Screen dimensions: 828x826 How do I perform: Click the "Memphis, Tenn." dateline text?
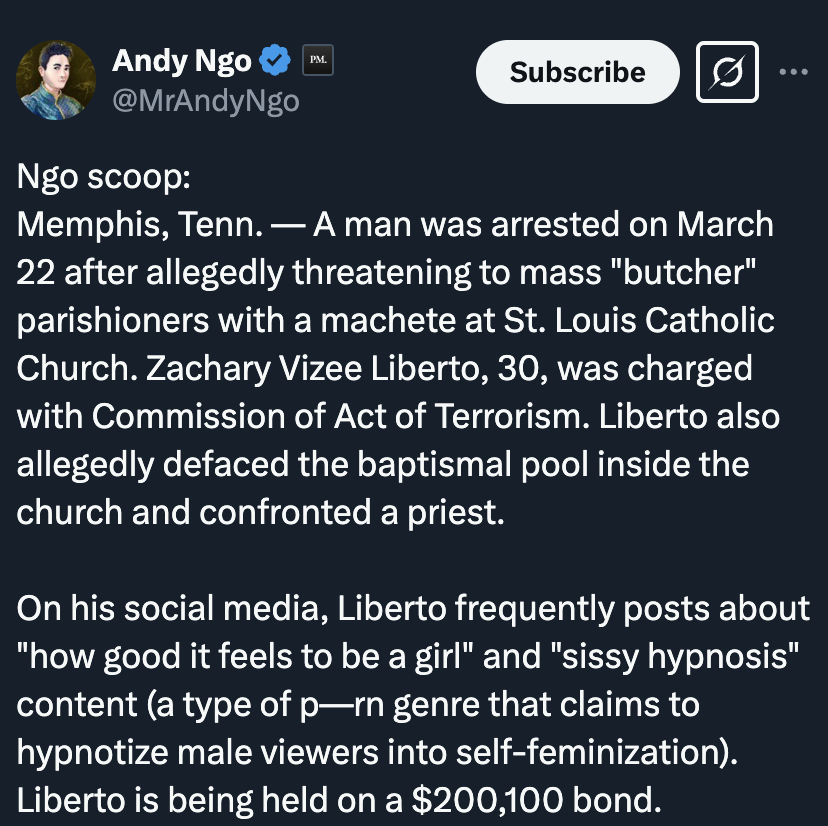tap(140, 224)
